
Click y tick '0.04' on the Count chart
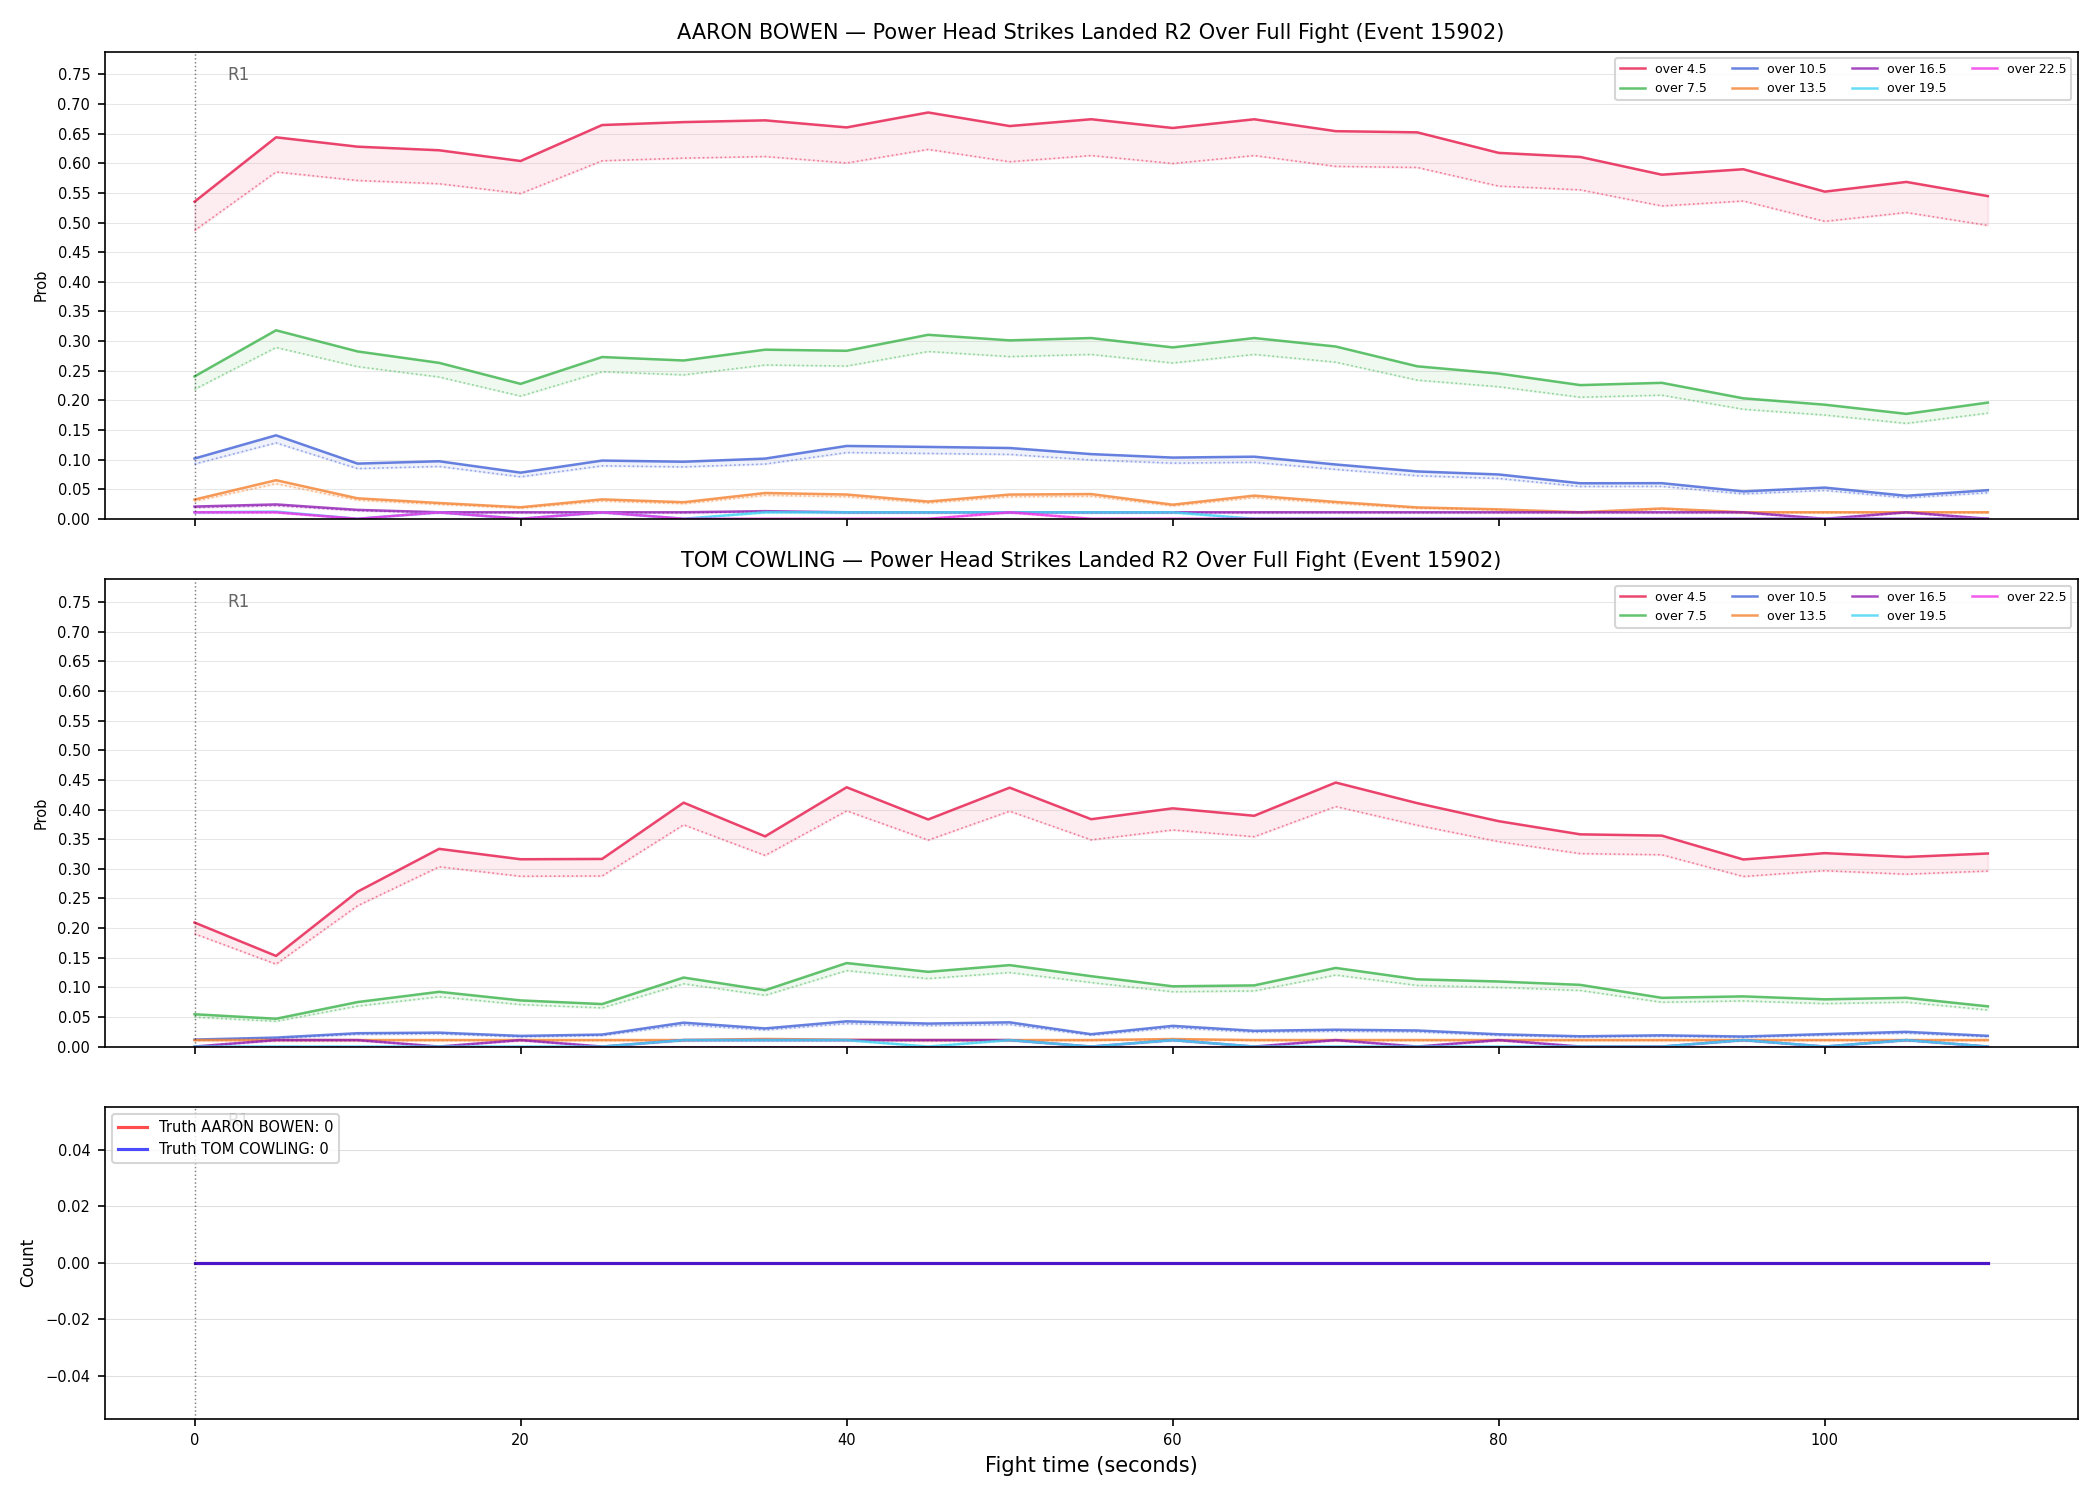tap(75, 1150)
